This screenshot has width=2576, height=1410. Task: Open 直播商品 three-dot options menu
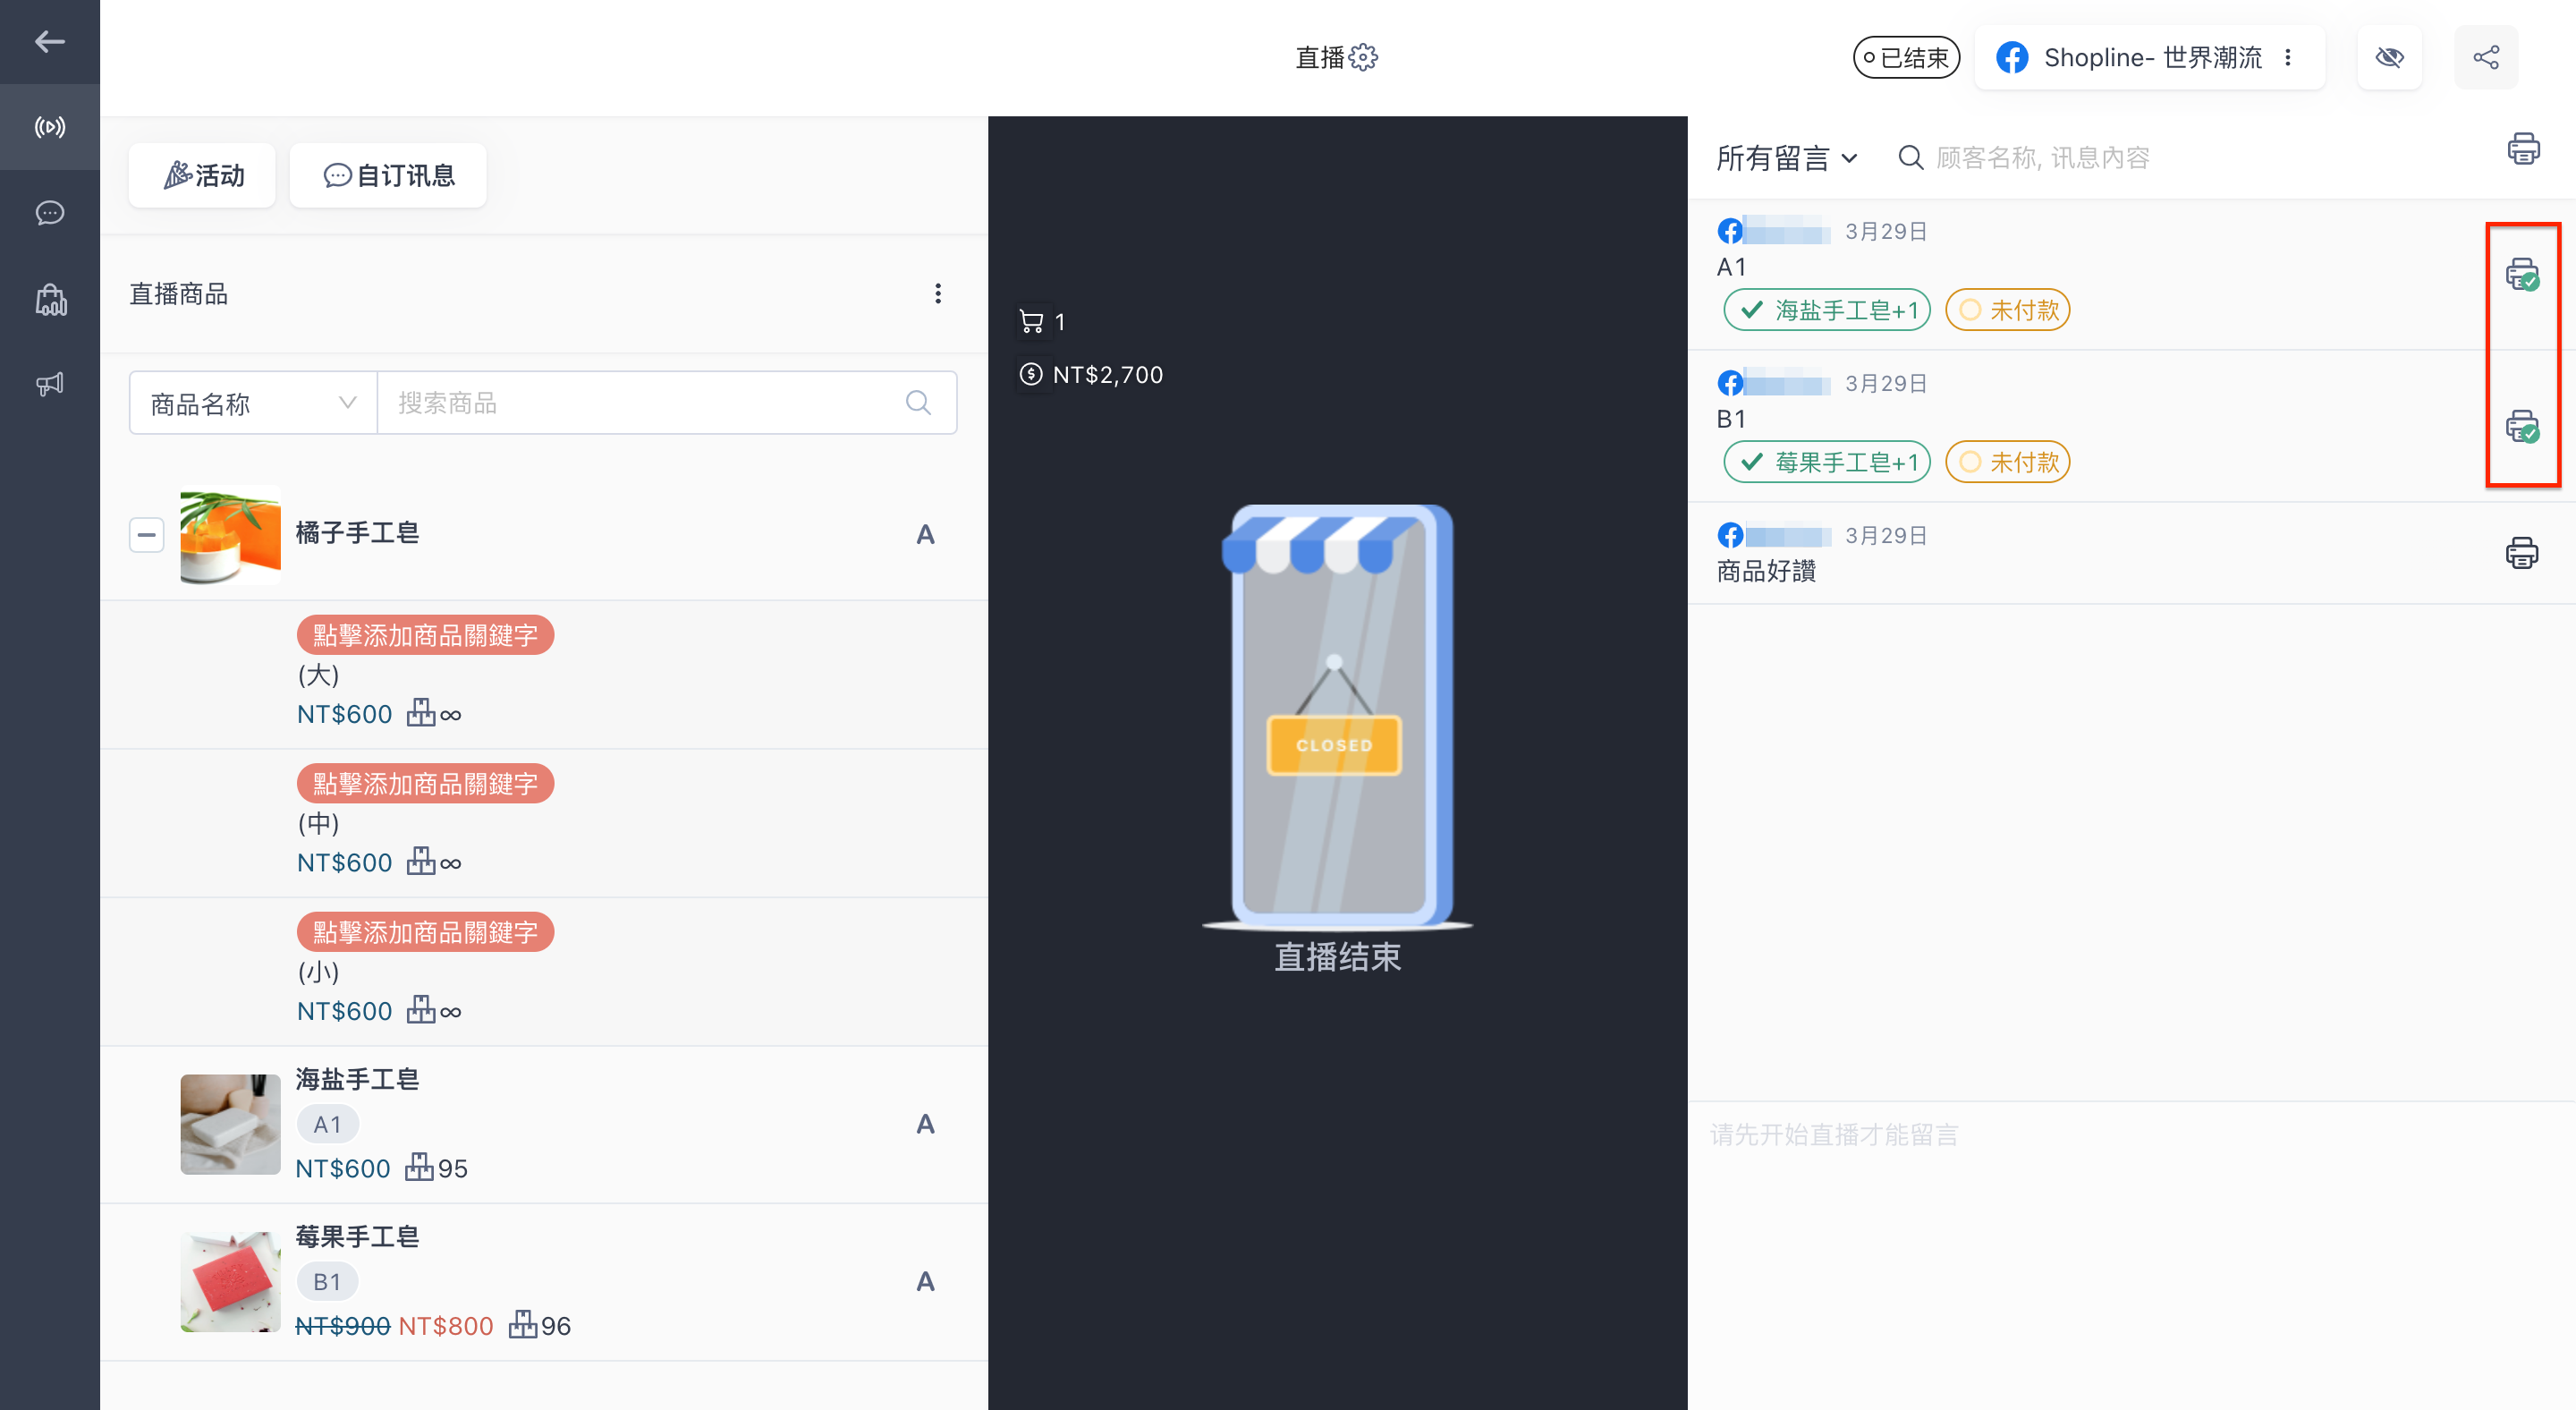[x=937, y=294]
